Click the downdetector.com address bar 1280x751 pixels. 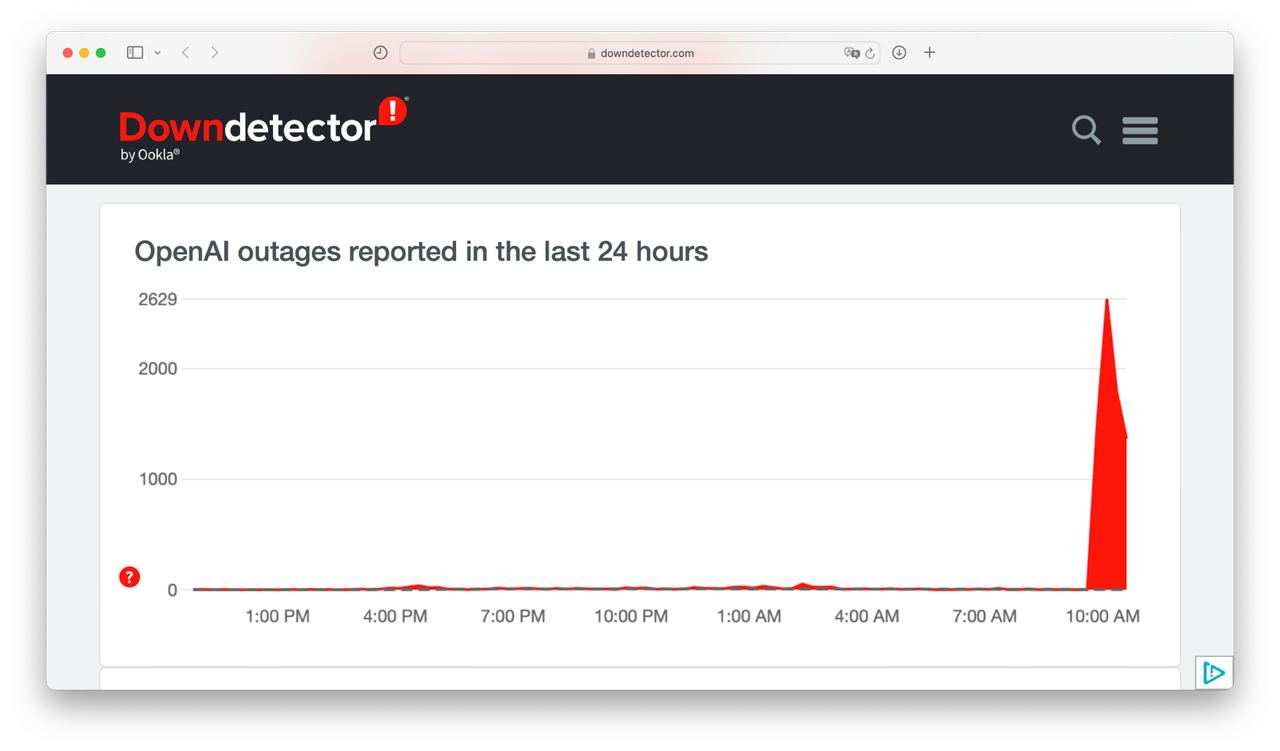pyautogui.click(x=640, y=53)
